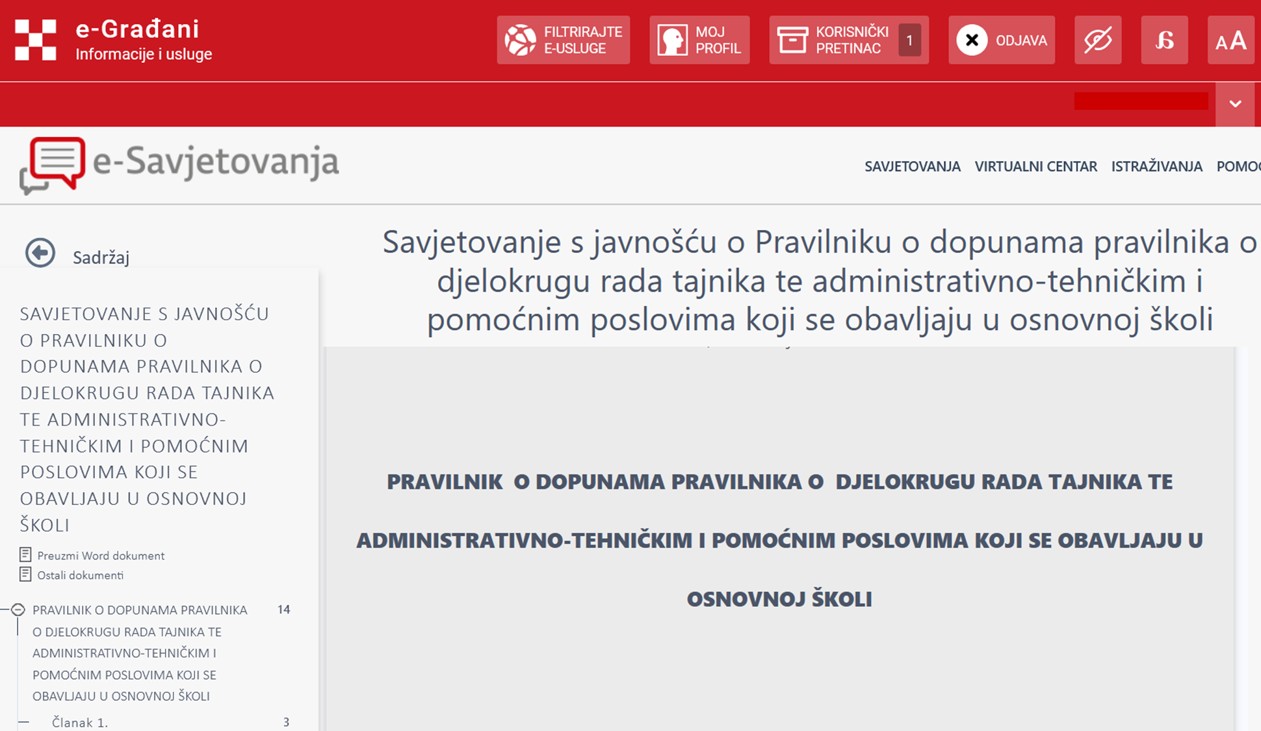The image size is (1261, 731).
Task: Open the Virtualni centar menu
Action: tap(1036, 167)
